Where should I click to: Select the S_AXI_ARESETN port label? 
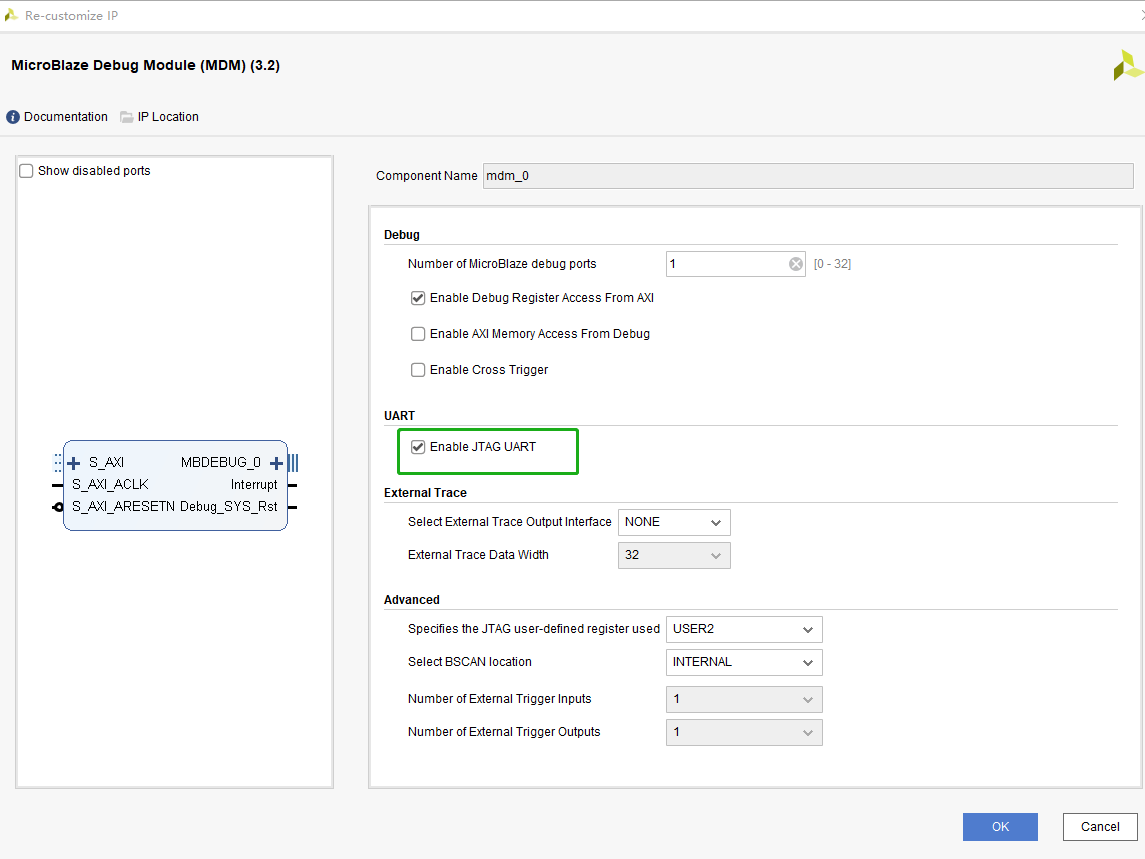pos(123,507)
